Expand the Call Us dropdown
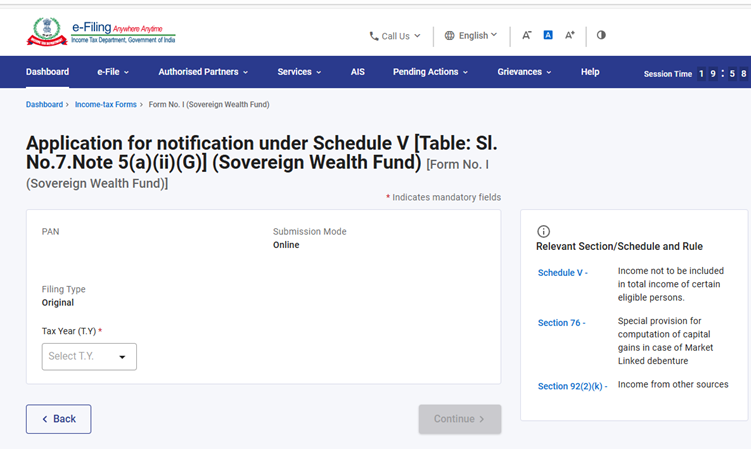The width and height of the screenshot is (751, 449). pos(395,36)
